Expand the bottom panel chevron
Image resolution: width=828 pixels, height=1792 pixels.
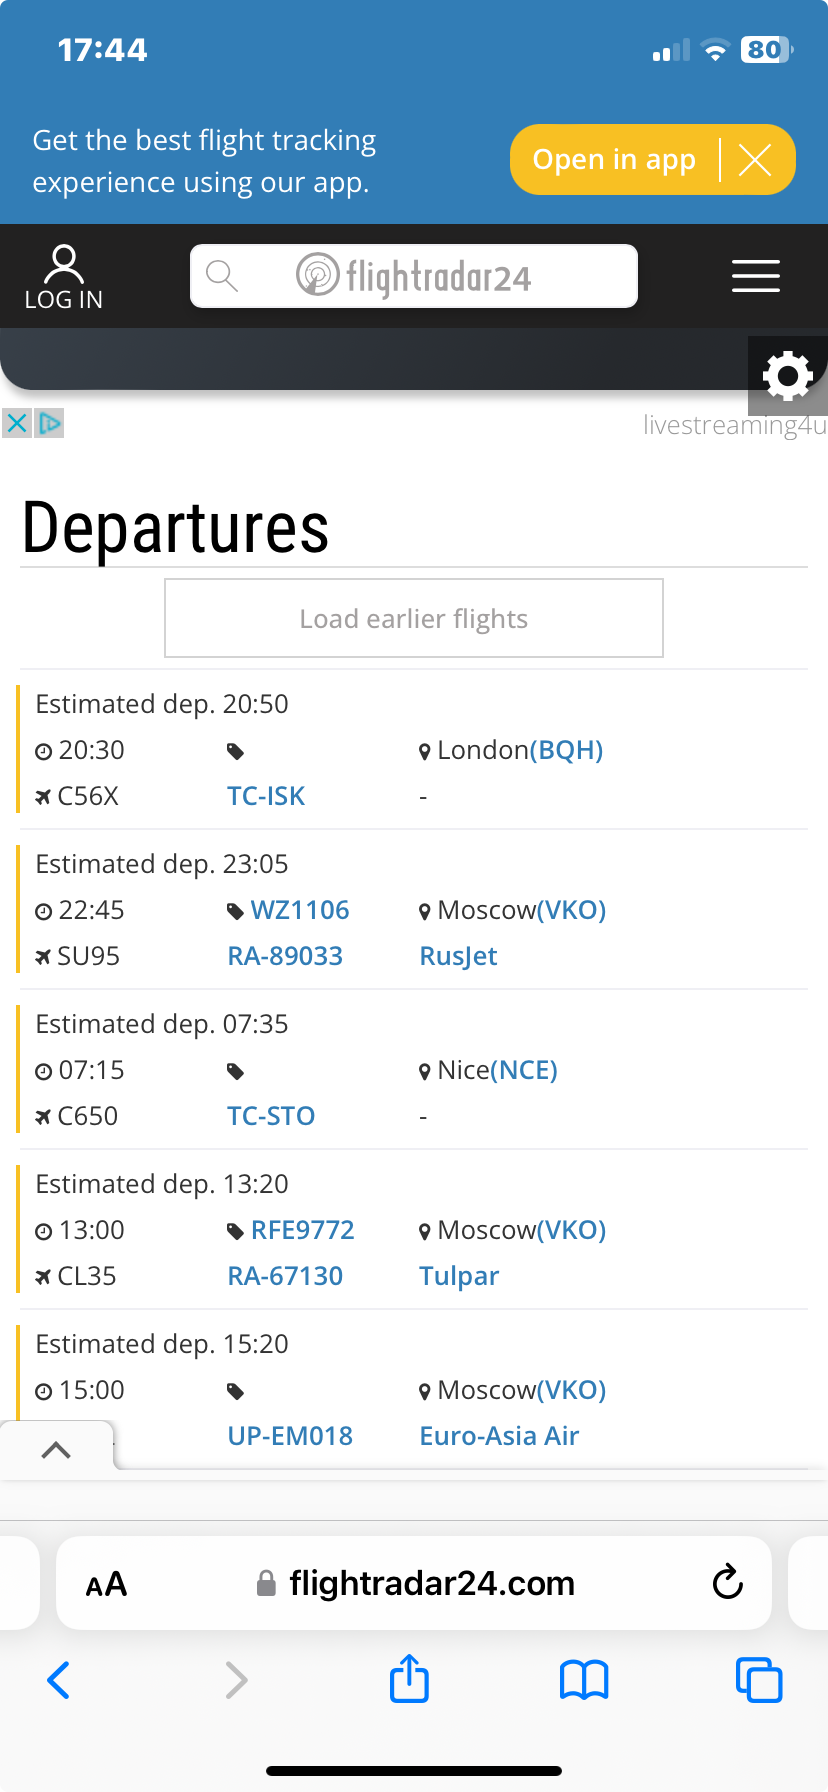(x=56, y=1449)
